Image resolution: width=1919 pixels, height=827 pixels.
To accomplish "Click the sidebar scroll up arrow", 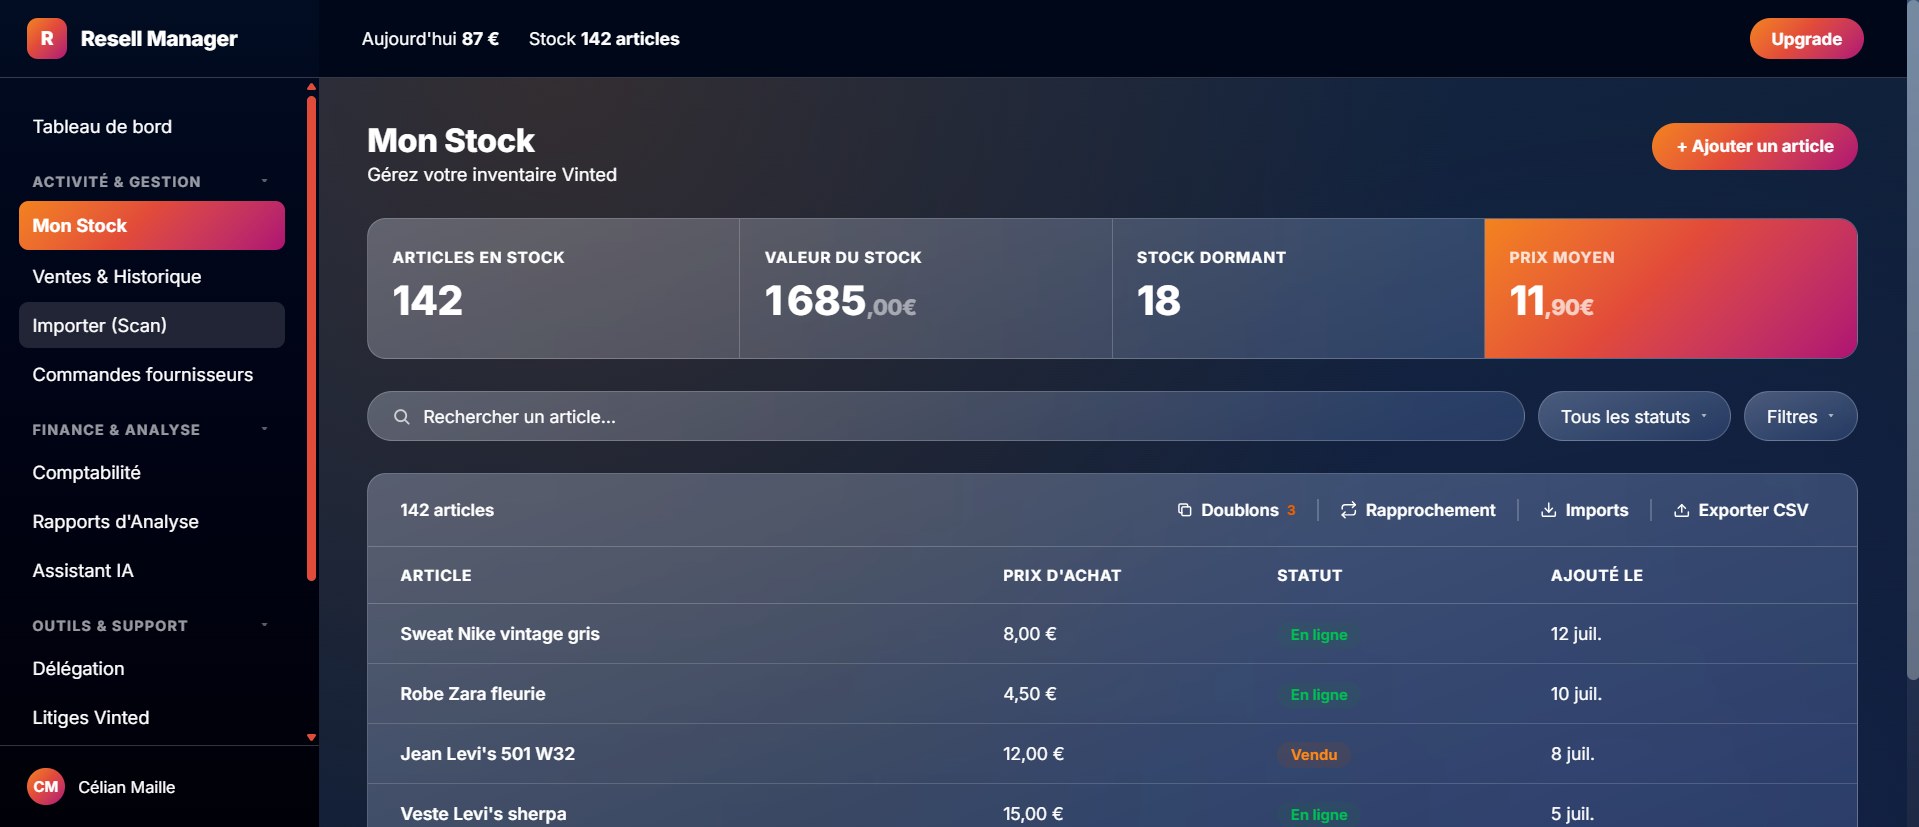I will 311,87.
